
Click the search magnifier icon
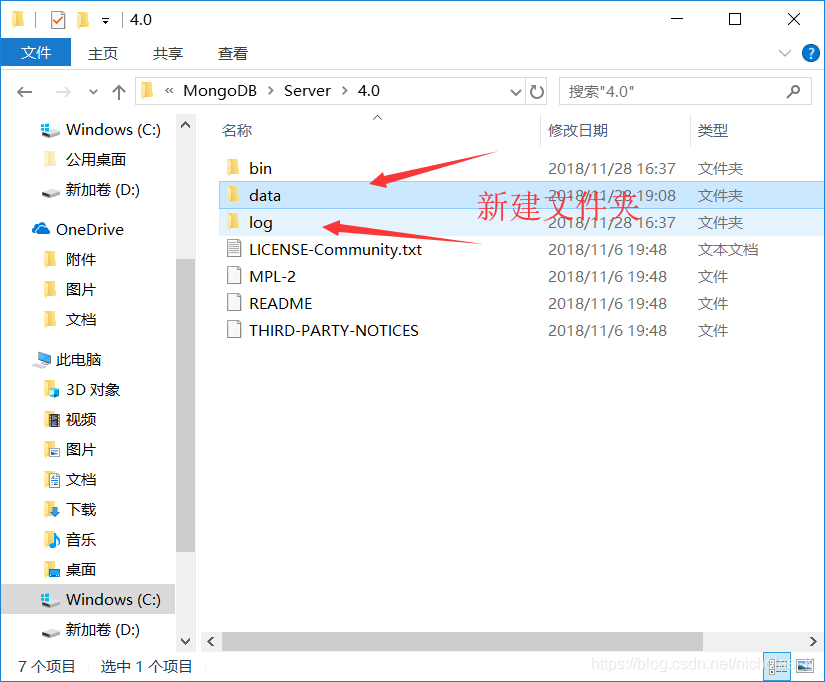pos(793,92)
